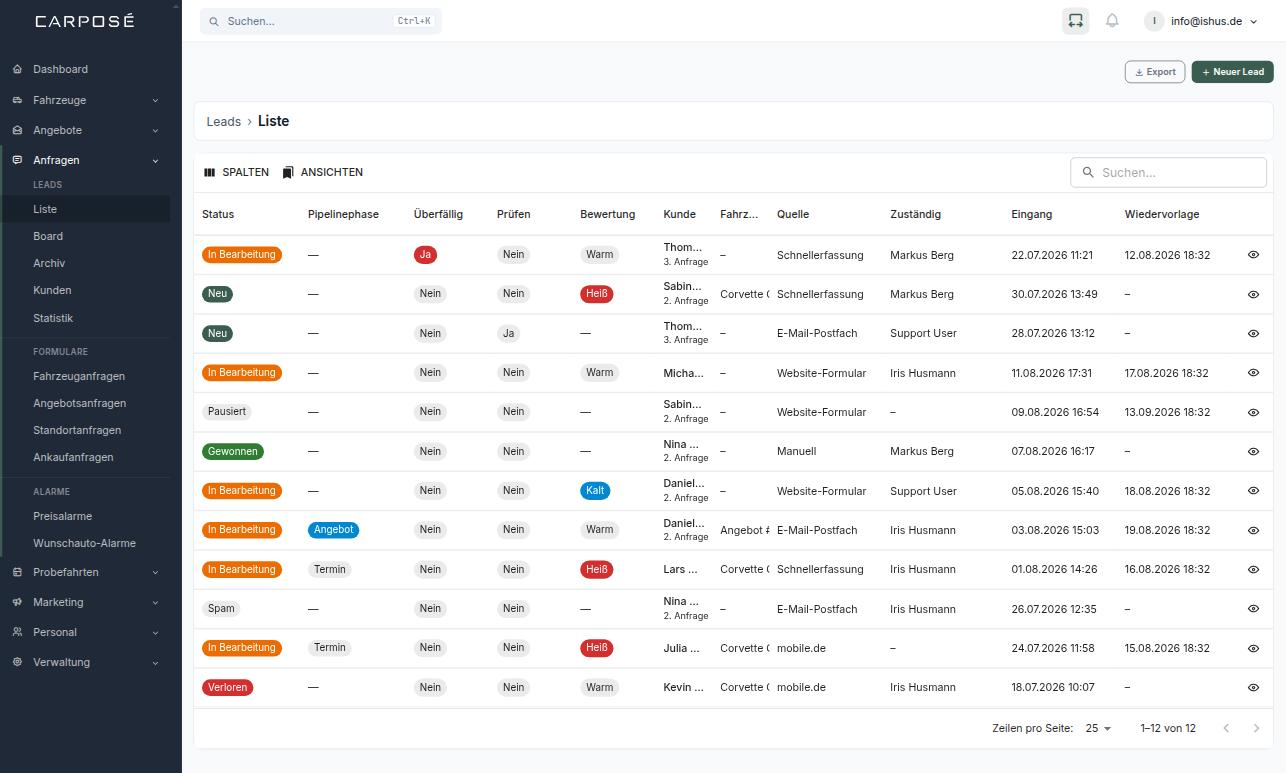Sort by the Status column header

(218, 214)
